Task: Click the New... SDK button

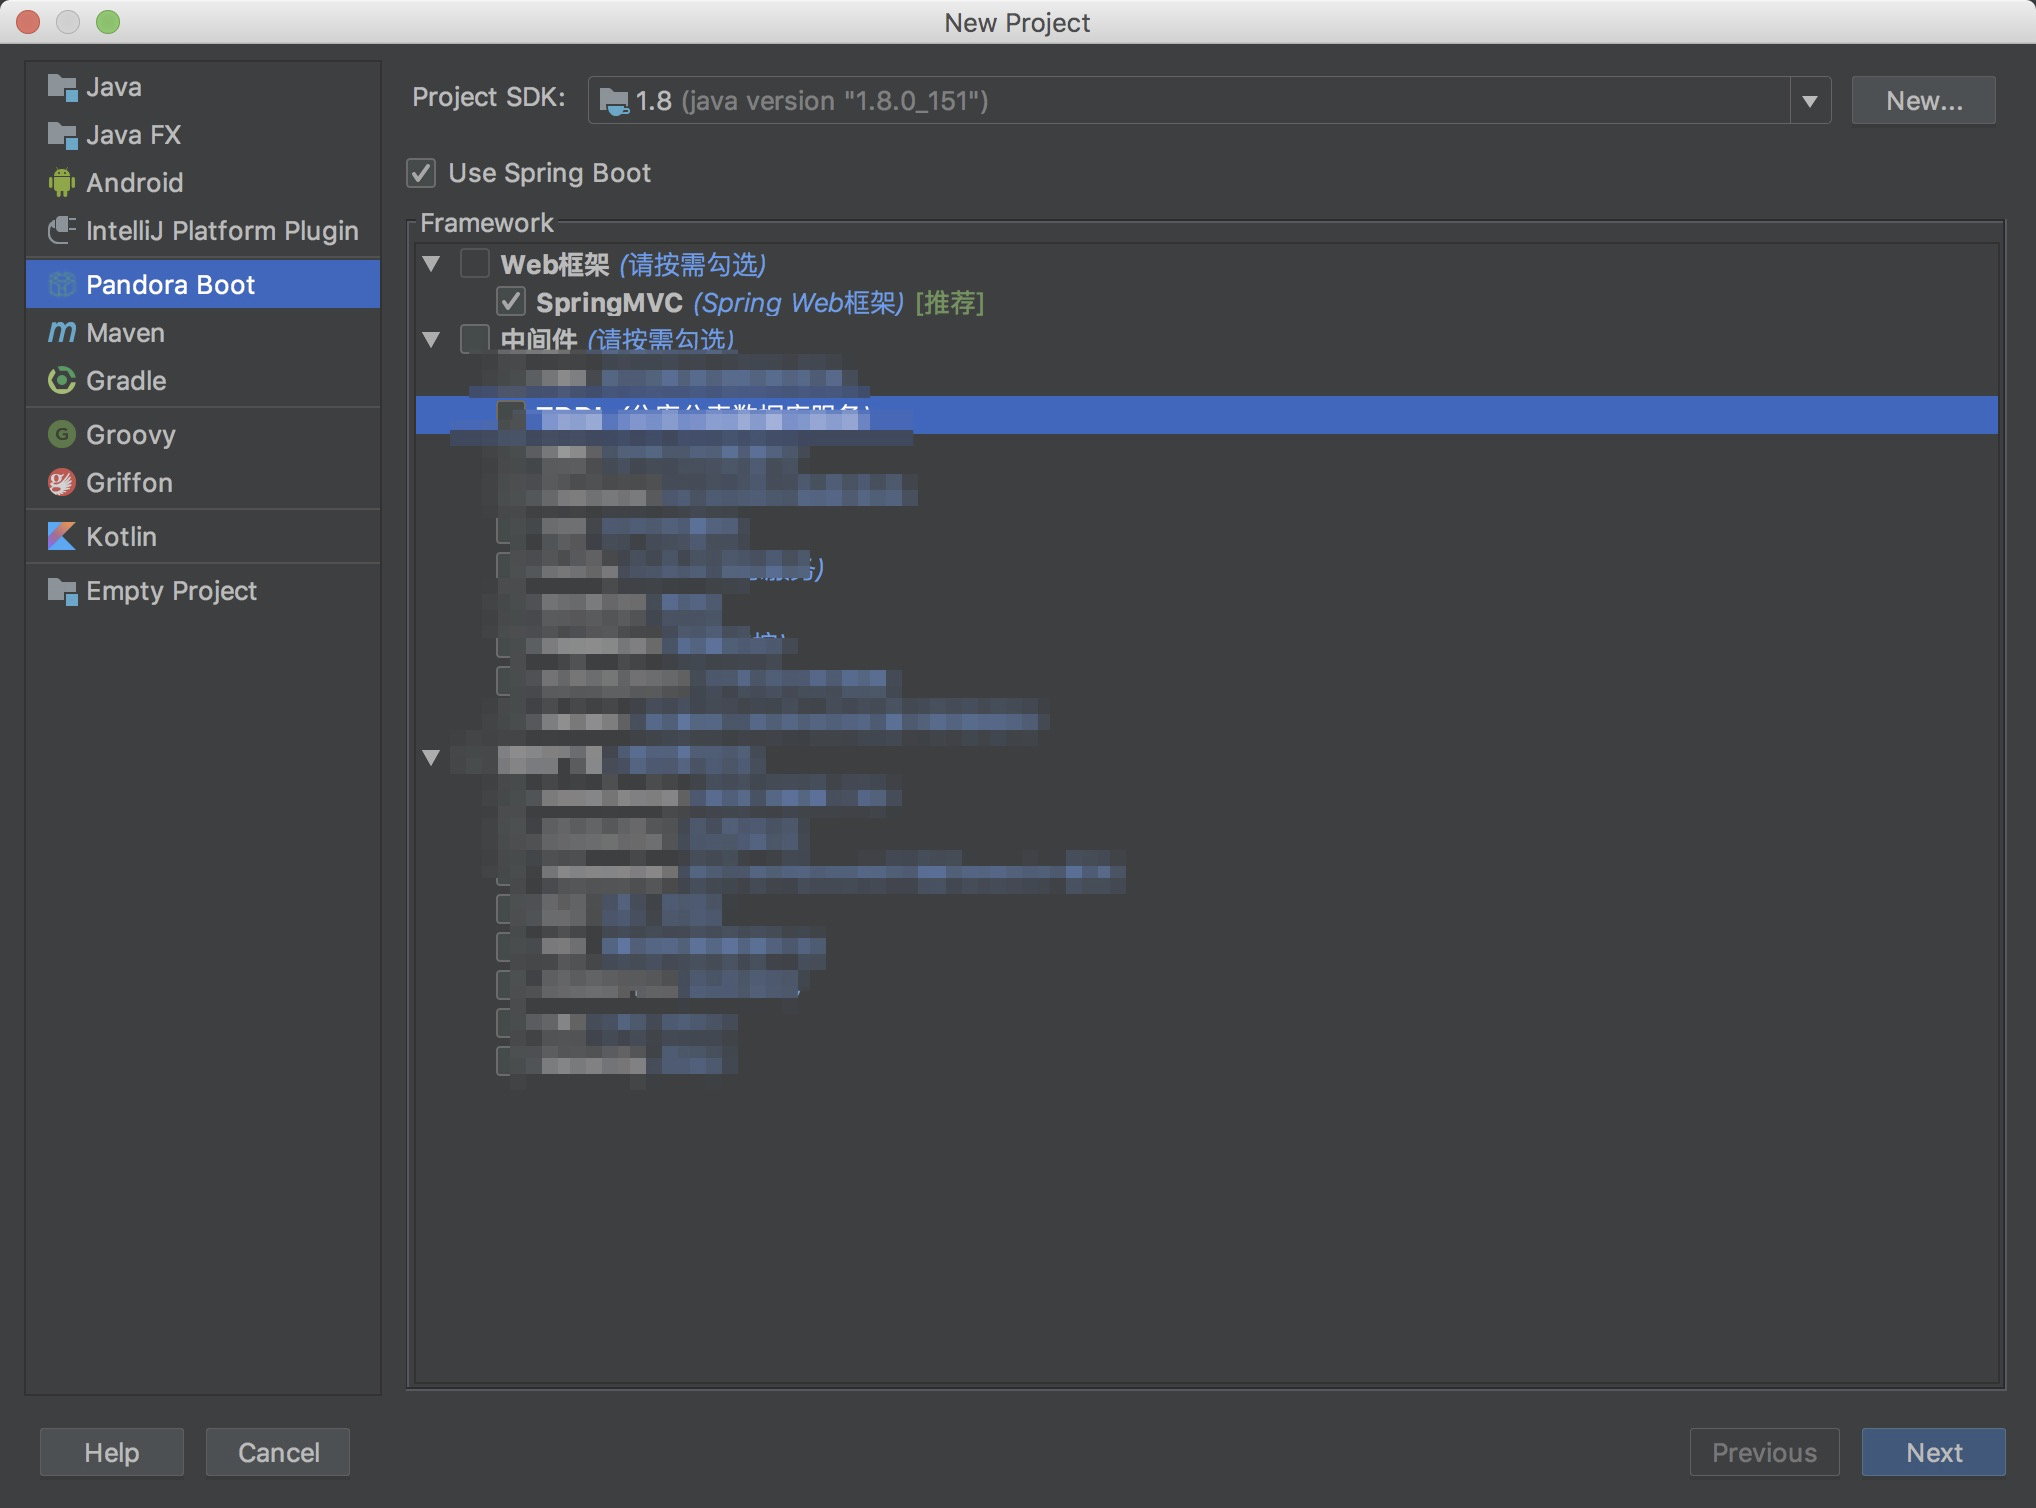Action: pos(1924,101)
